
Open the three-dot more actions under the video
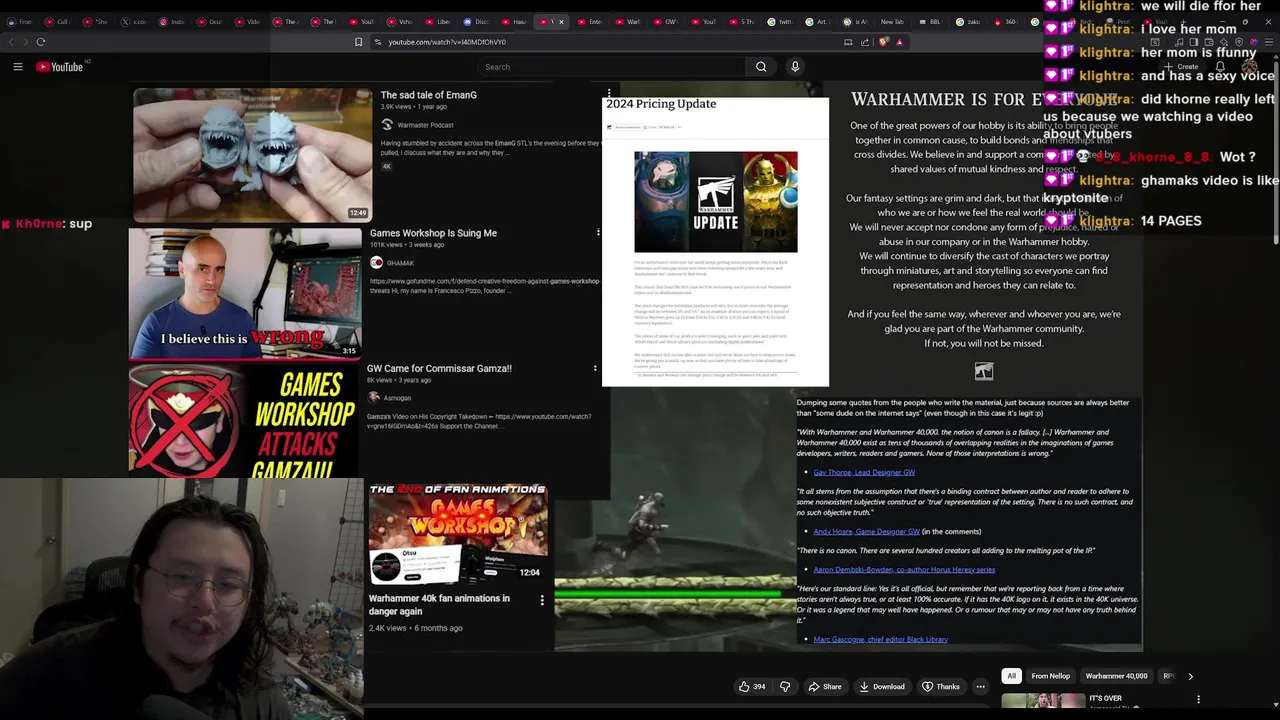coord(981,687)
